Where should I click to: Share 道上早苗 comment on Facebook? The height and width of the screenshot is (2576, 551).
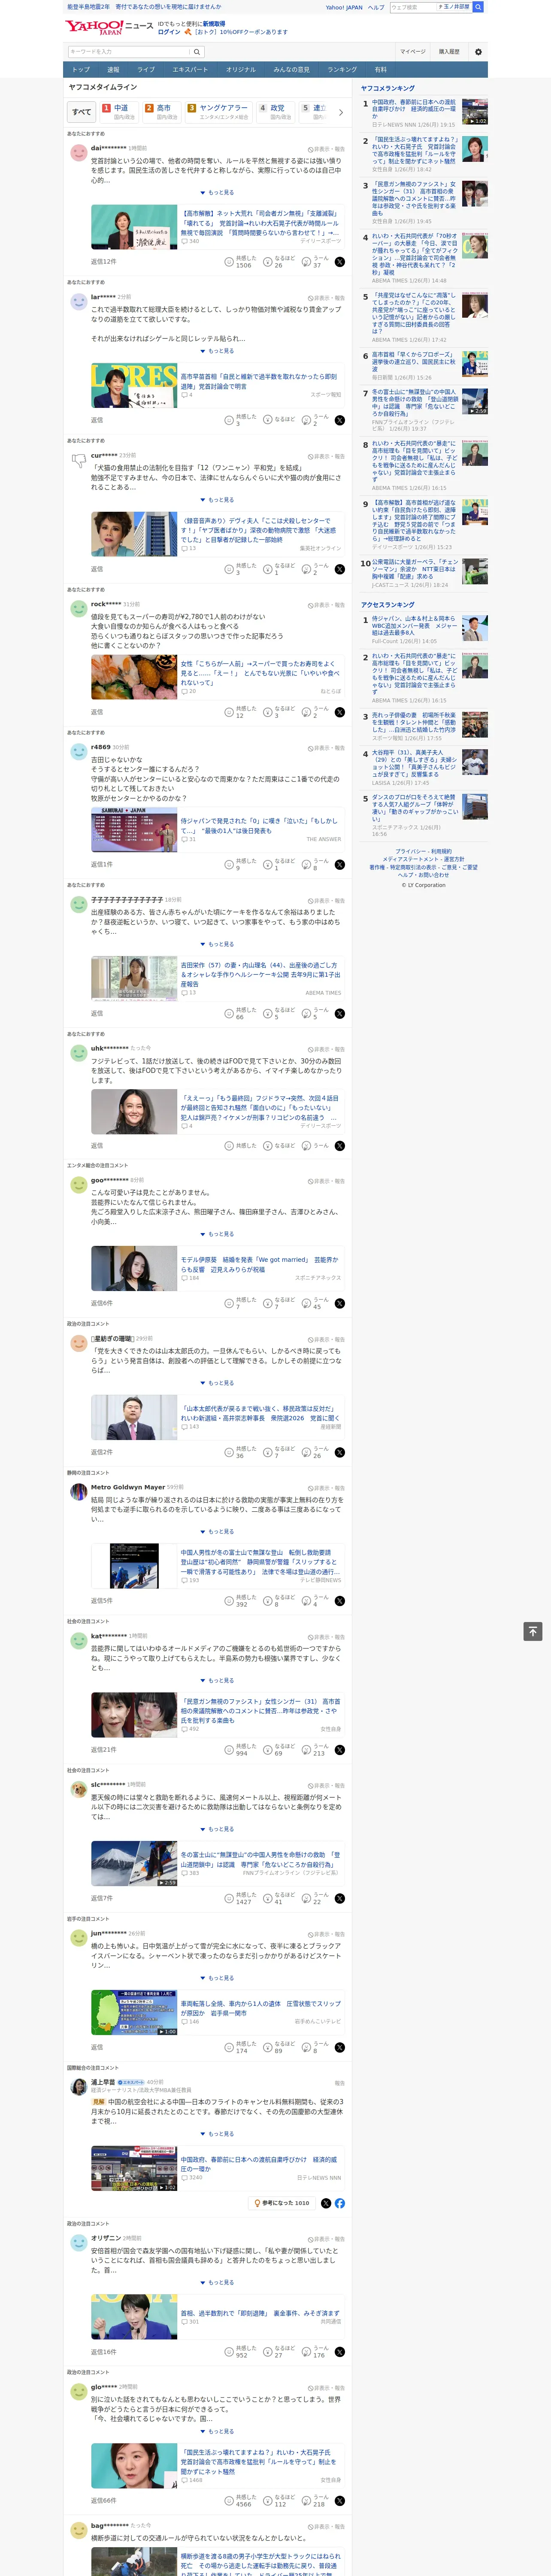[340, 2203]
